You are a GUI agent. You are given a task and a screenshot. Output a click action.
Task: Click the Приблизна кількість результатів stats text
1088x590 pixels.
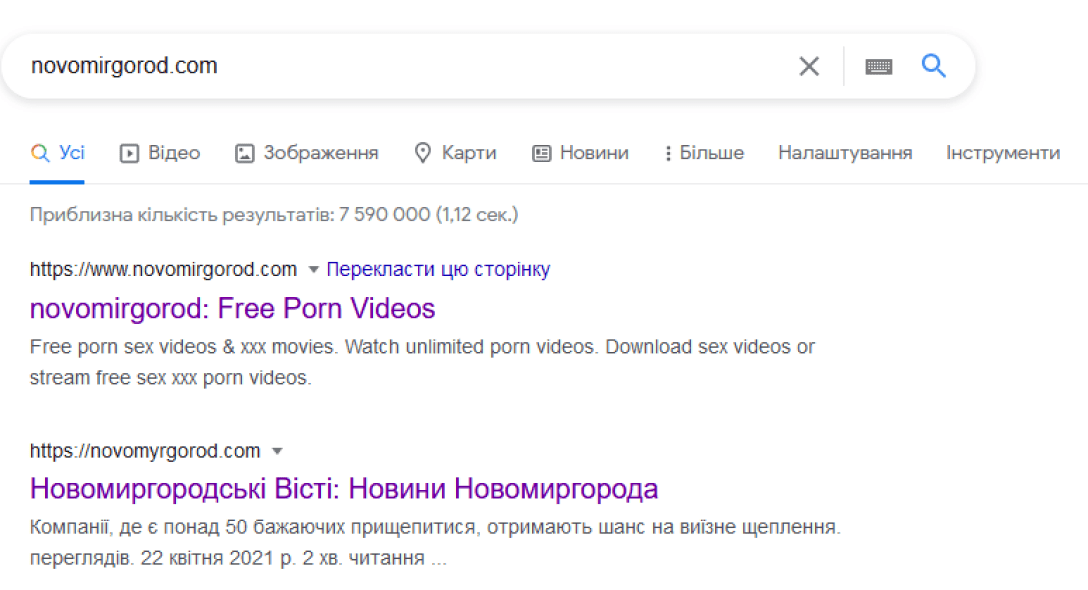[274, 214]
